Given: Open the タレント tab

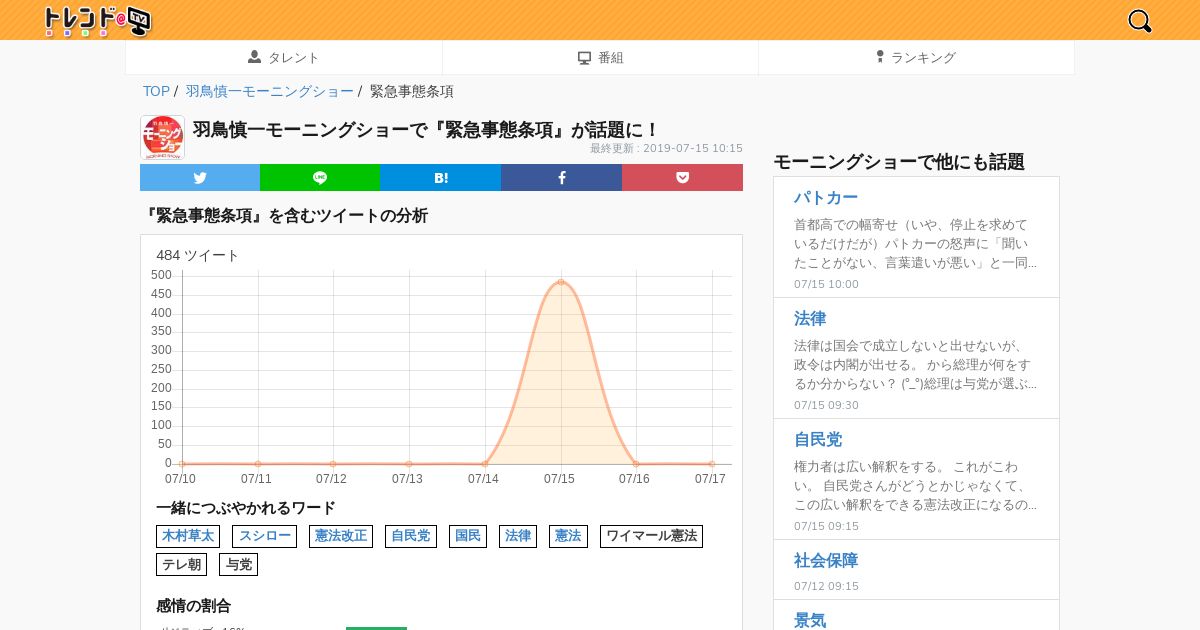Looking at the screenshot, I should click(284, 58).
